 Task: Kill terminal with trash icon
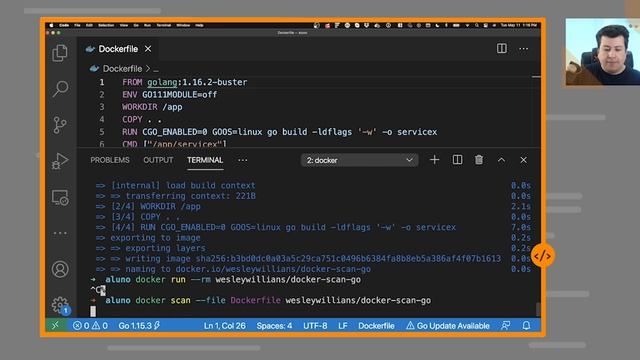[479, 160]
